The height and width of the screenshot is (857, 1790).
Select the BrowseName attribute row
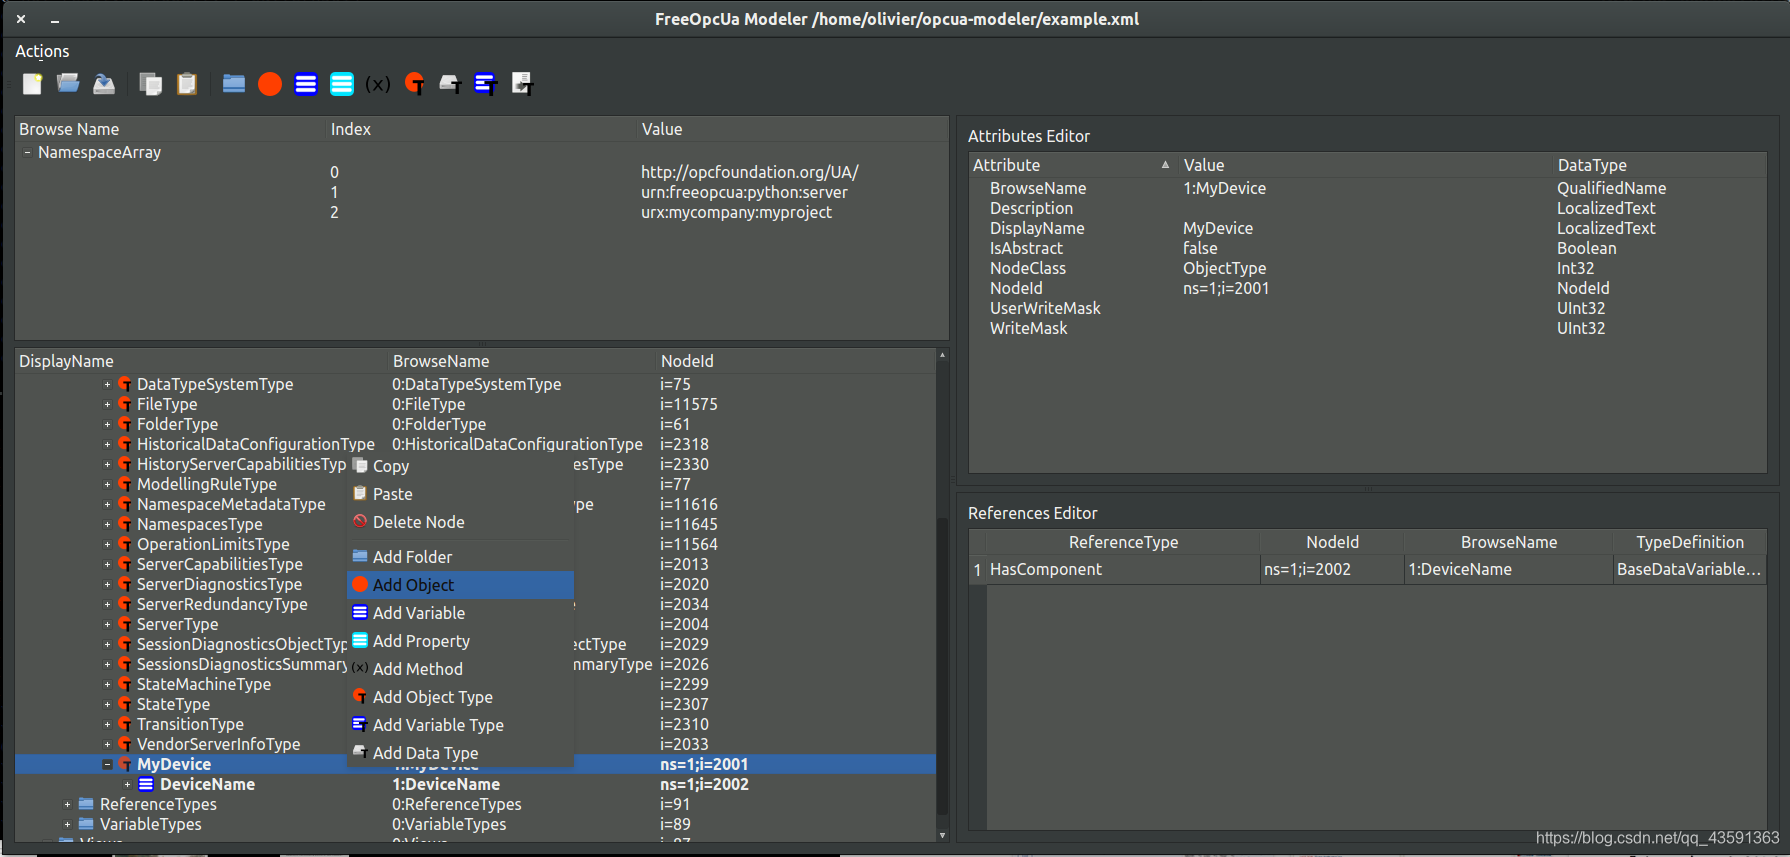click(1367, 188)
